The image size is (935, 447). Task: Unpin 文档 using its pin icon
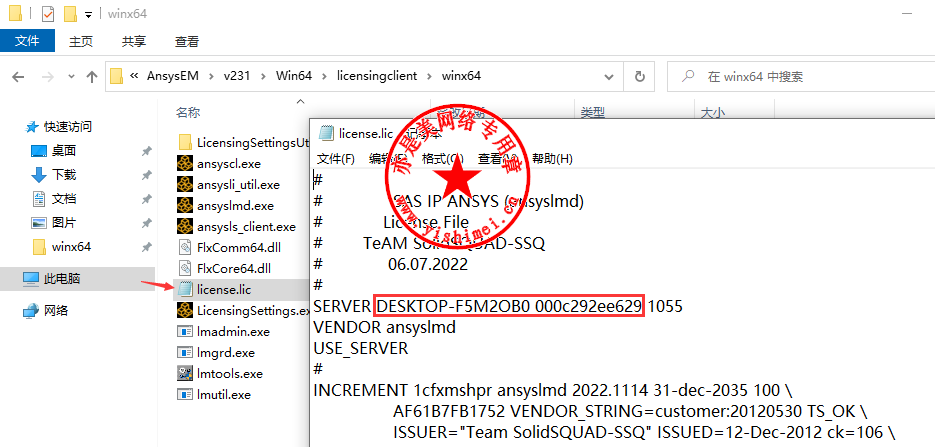click(x=146, y=199)
